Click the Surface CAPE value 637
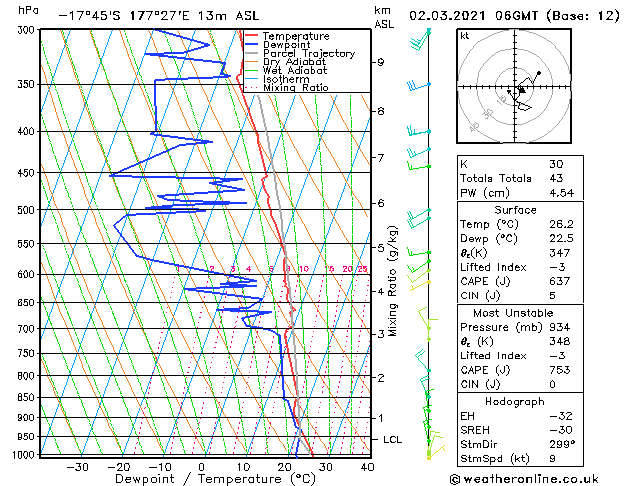 (560, 281)
